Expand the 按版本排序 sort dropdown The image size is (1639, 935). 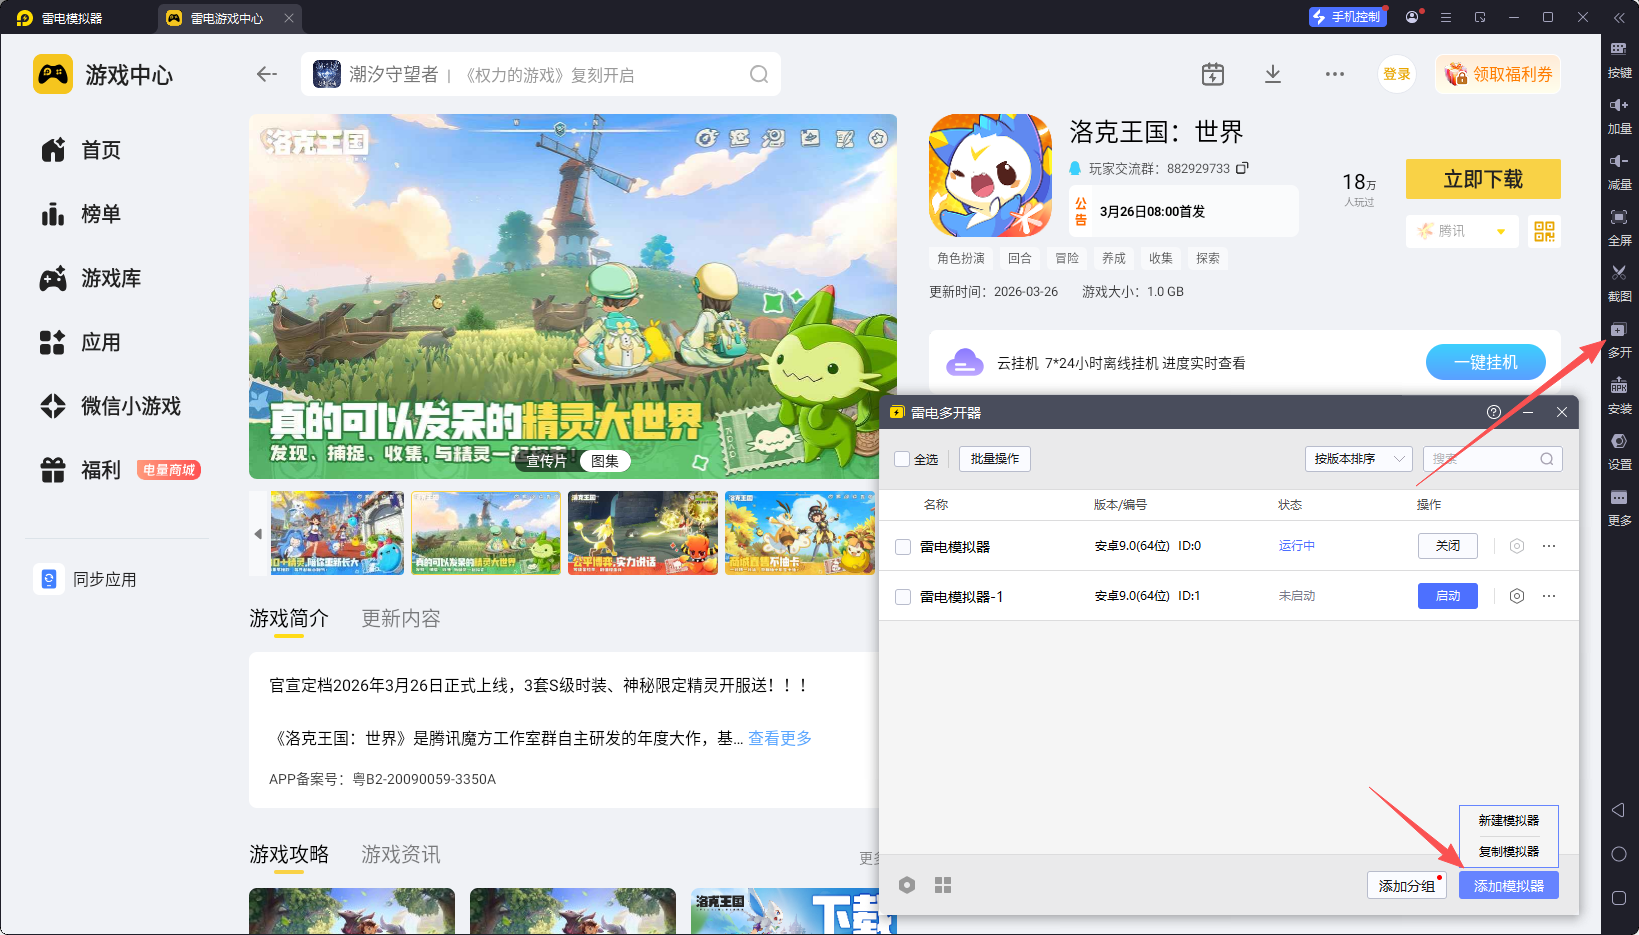click(x=1357, y=459)
